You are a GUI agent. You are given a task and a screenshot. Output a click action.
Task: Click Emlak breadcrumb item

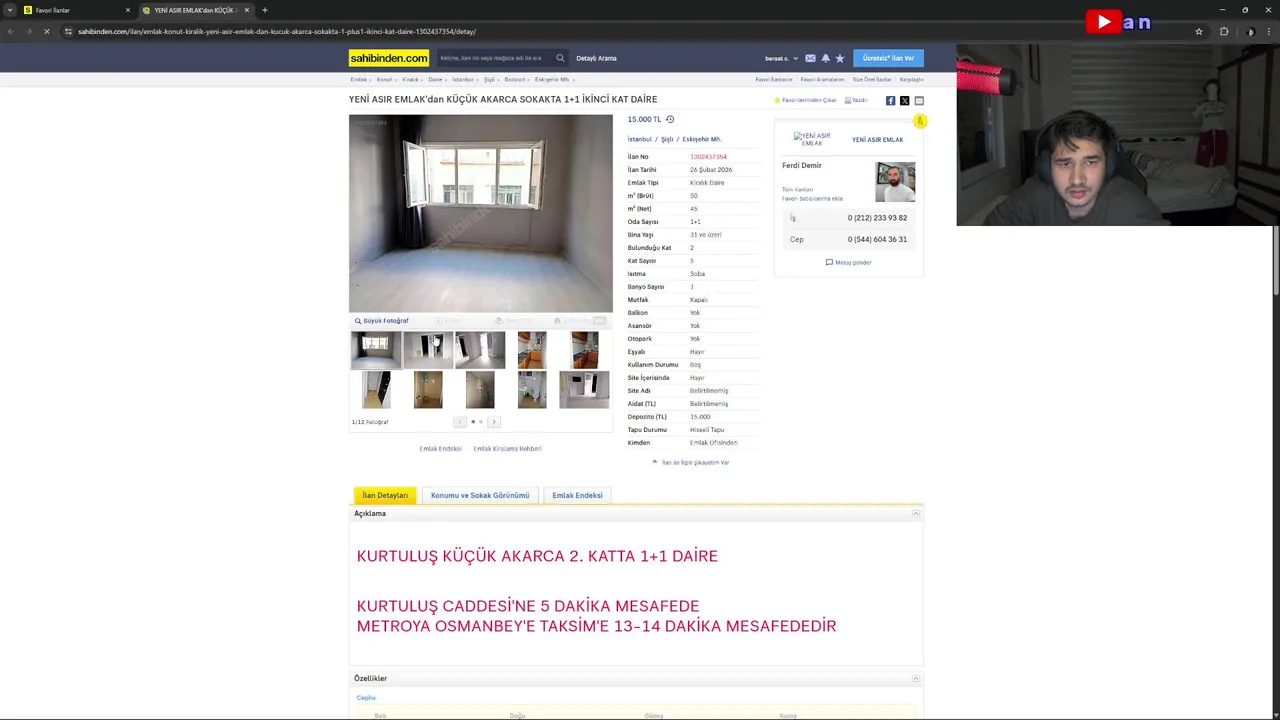tap(358, 79)
